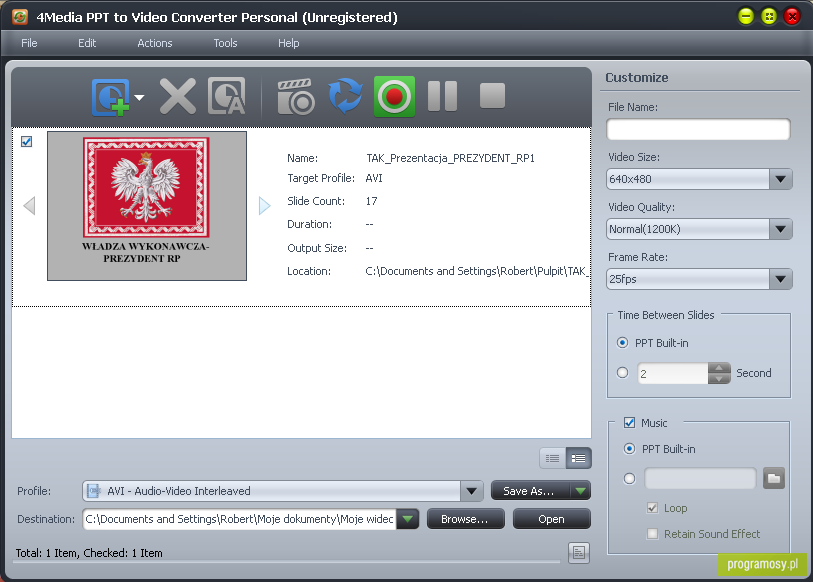813x582 pixels.
Task: Click the green Record button
Action: click(394, 96)
